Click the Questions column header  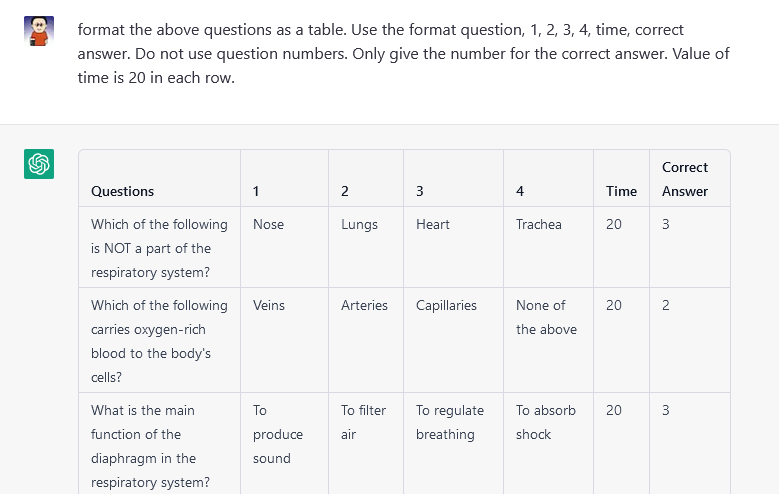tap(122, 191)
